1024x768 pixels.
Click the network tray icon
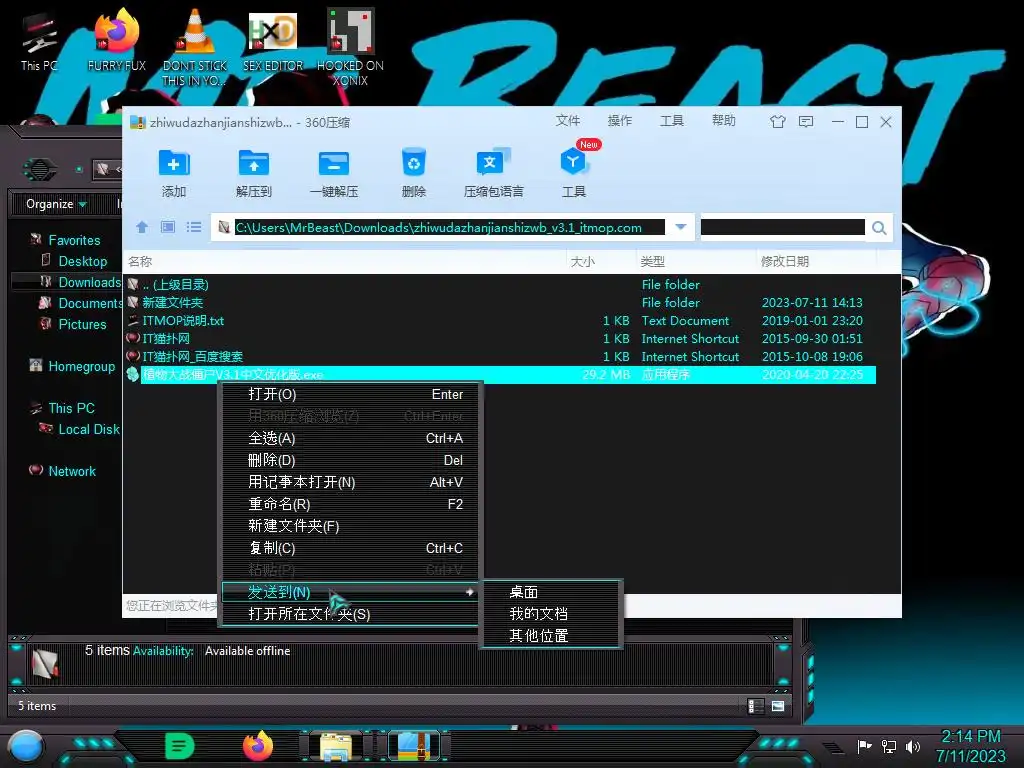tap(889, 746)
